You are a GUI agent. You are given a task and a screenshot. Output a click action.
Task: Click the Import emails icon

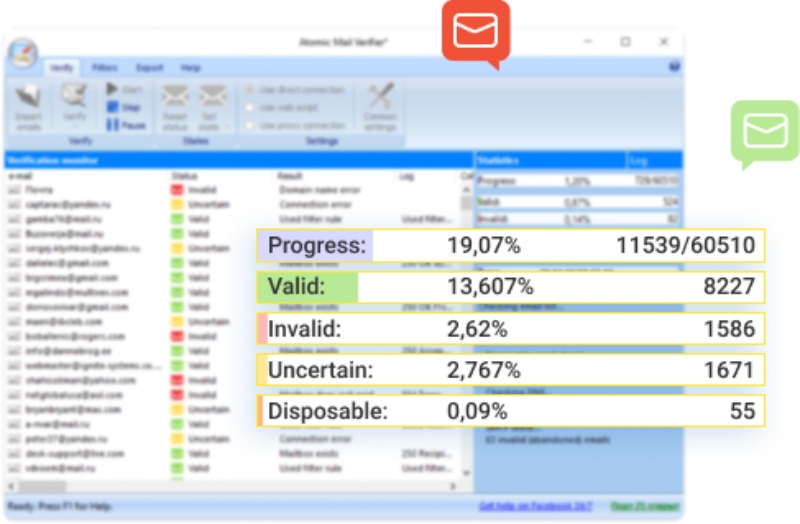click(x=28, y=98)
